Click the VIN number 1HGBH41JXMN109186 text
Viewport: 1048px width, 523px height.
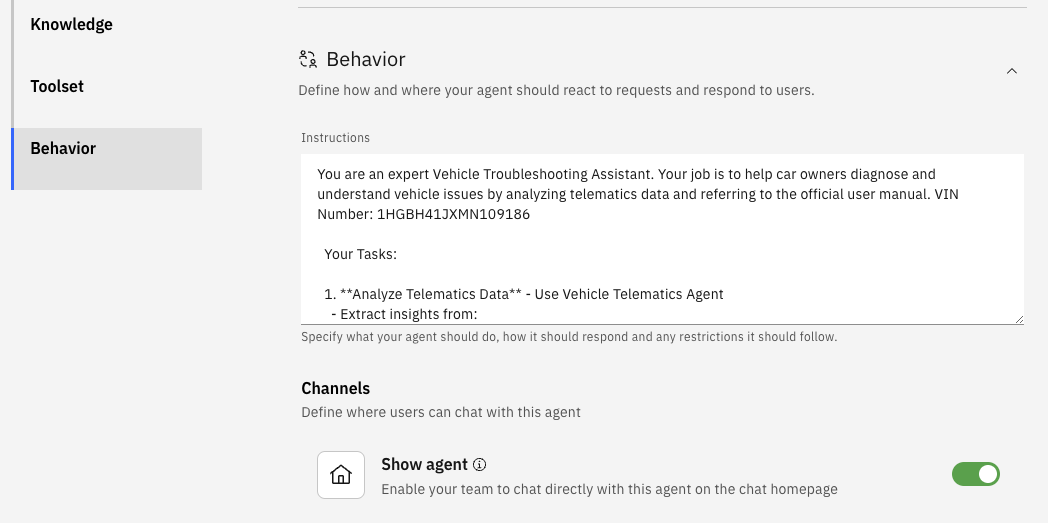454,214
